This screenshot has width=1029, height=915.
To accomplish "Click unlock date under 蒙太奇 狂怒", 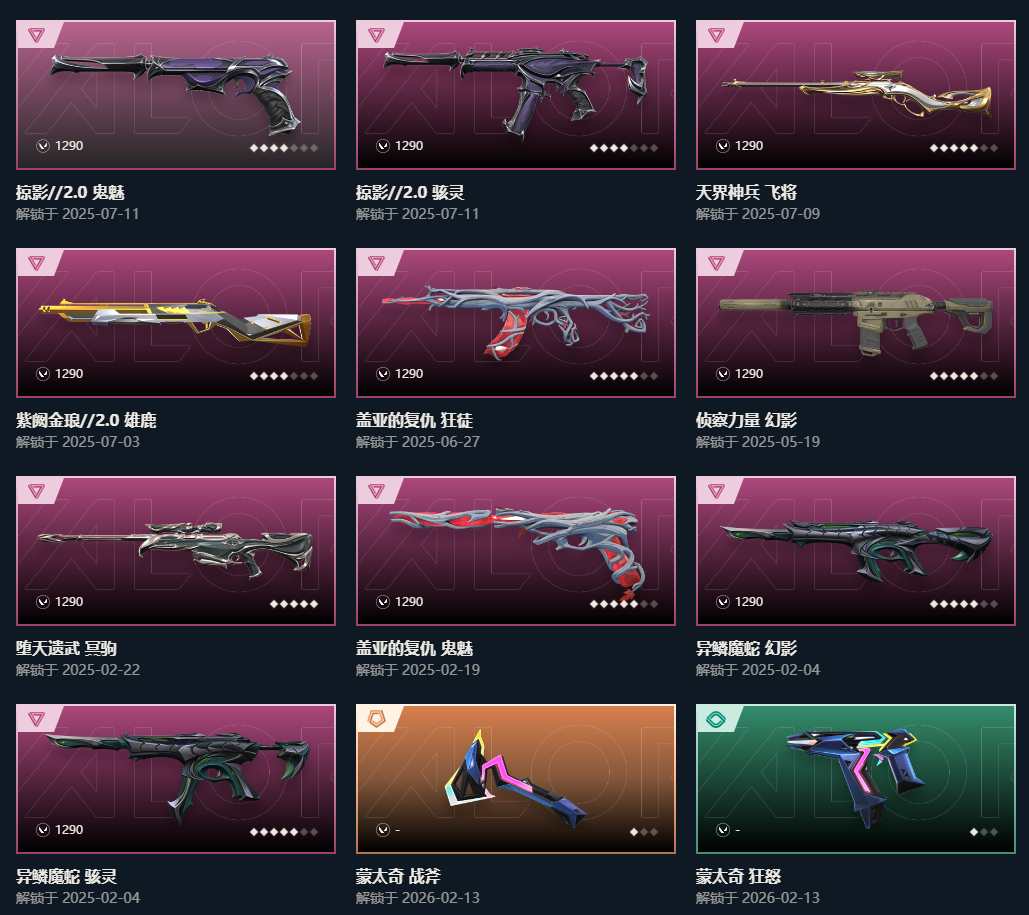I will [757, 897].
